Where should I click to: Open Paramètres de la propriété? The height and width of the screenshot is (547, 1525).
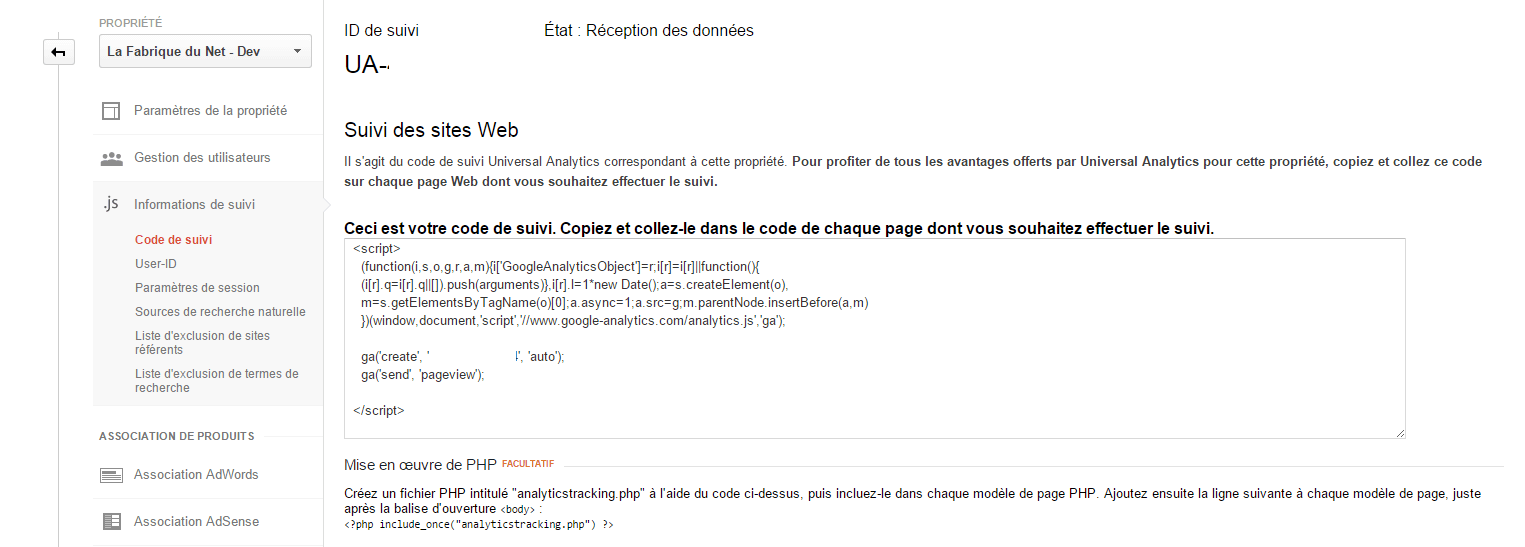pos(210,111)
